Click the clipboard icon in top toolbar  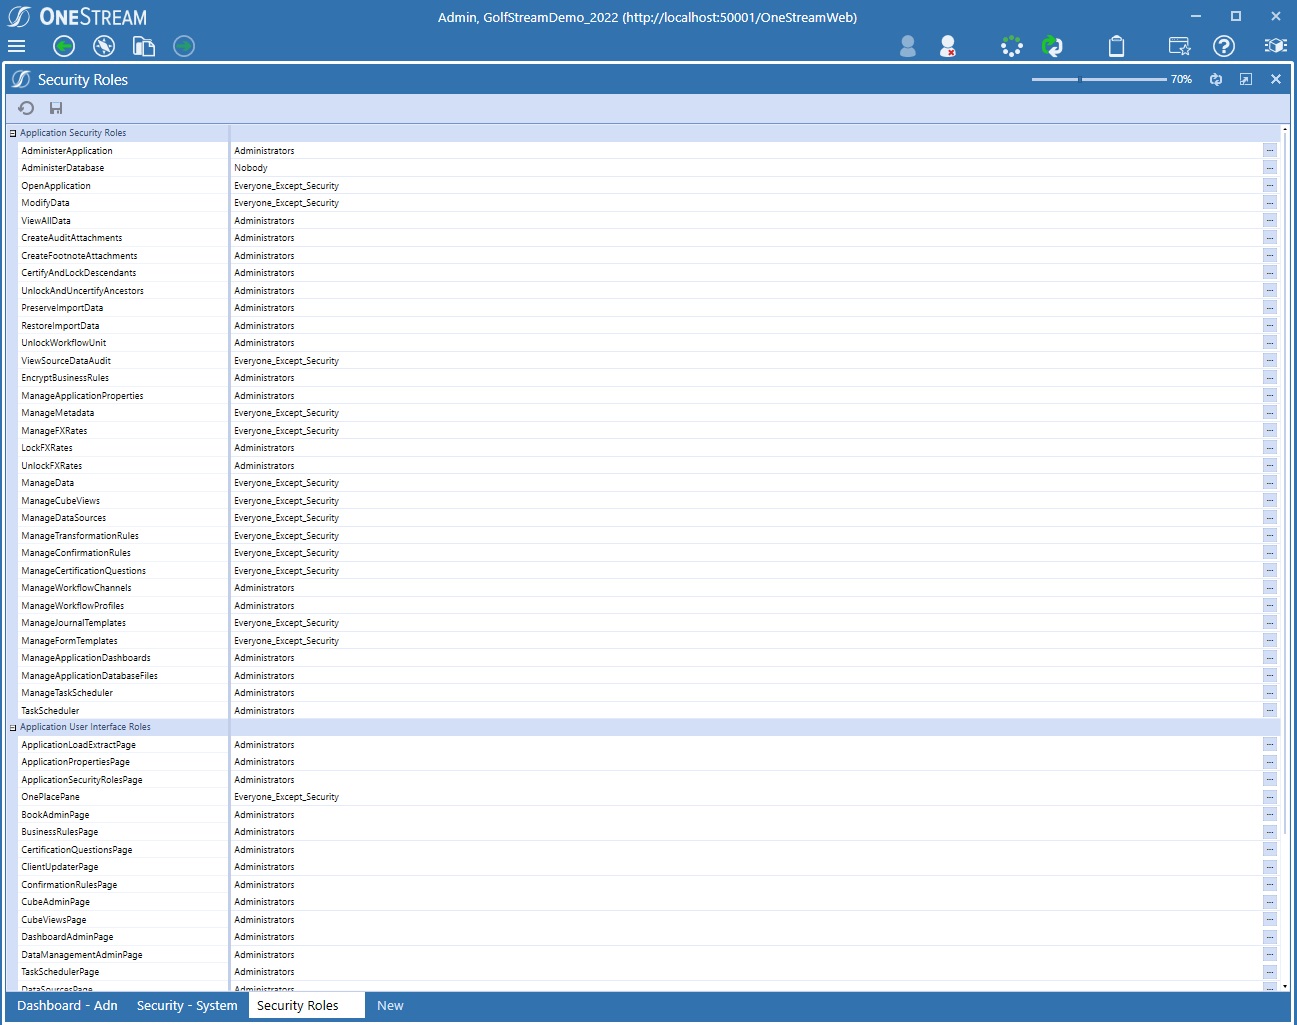click(1117, 46)
